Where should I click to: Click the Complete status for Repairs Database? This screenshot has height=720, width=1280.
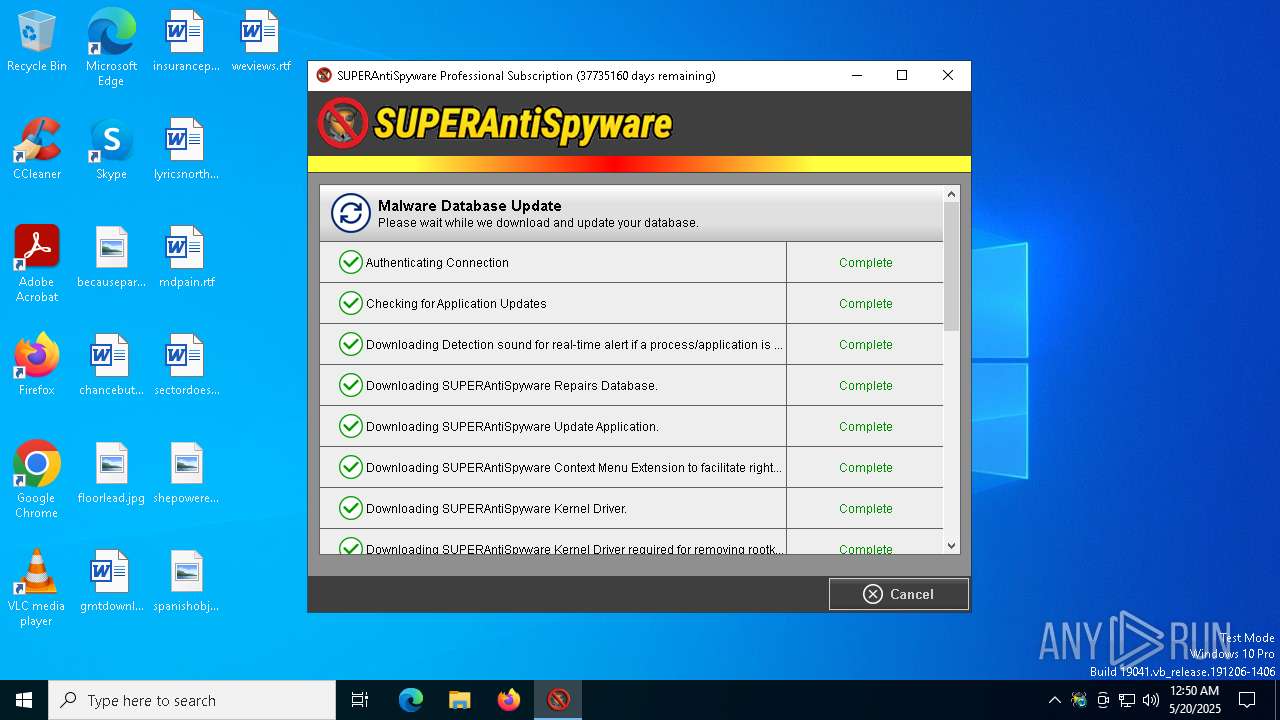866,386
